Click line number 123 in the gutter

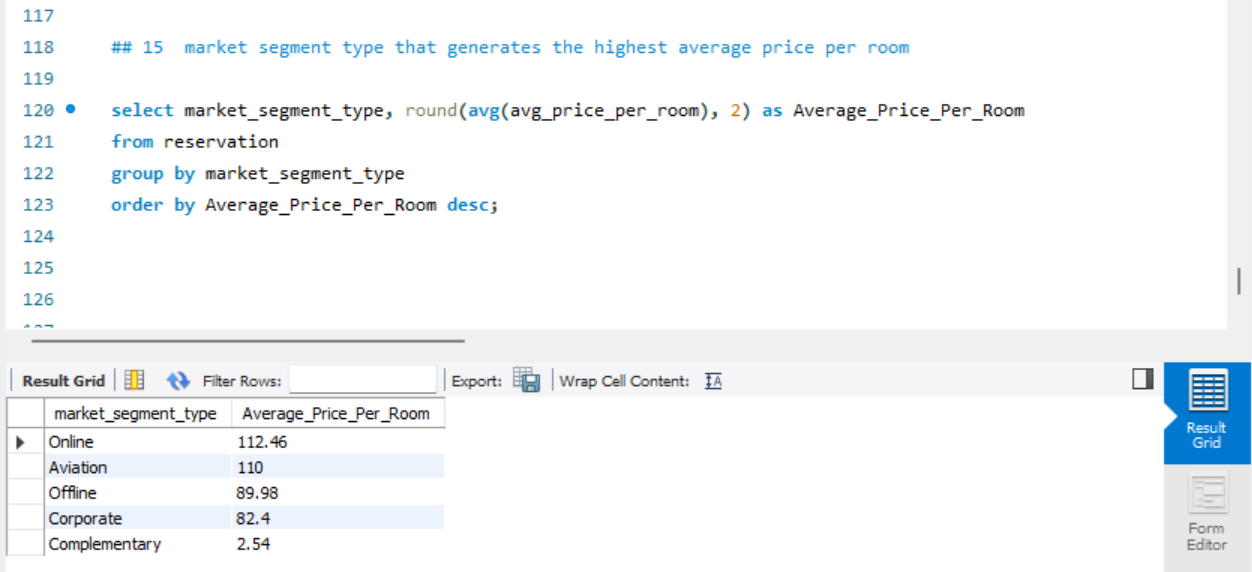[x=38, y=204]
